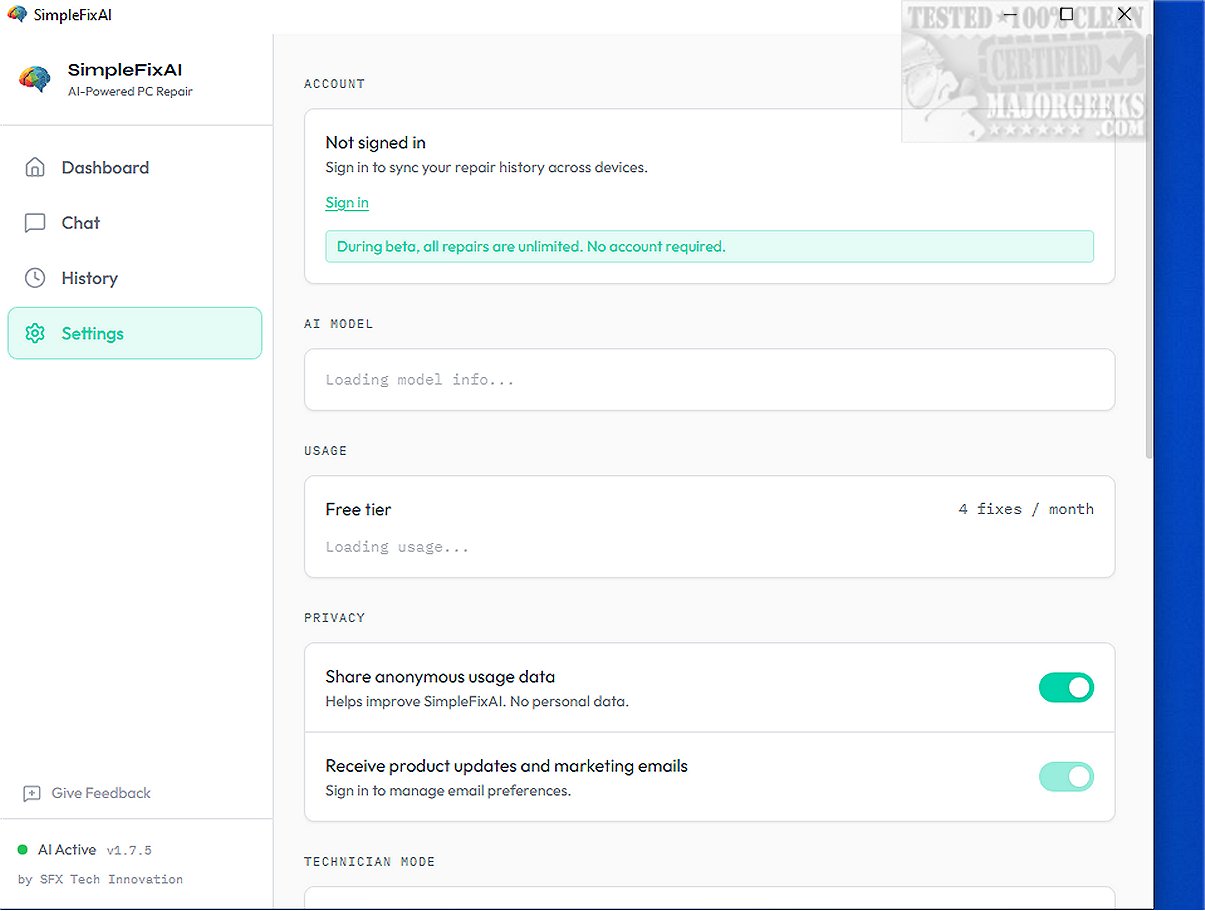Click the History clock icon
1205x911 pixels.
tap(35, 278)
